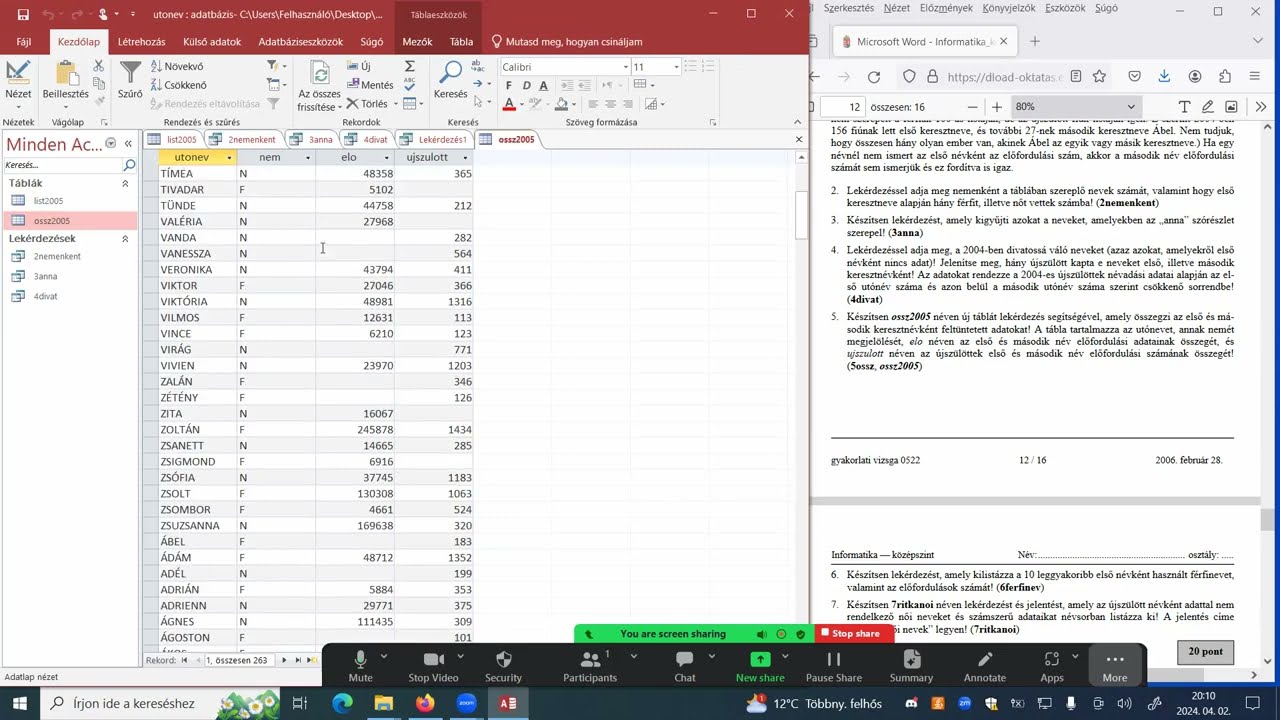1280x720 pixels.
Task: Click the ZSUZSANNA name cell
Action: (x=198, y=525)
